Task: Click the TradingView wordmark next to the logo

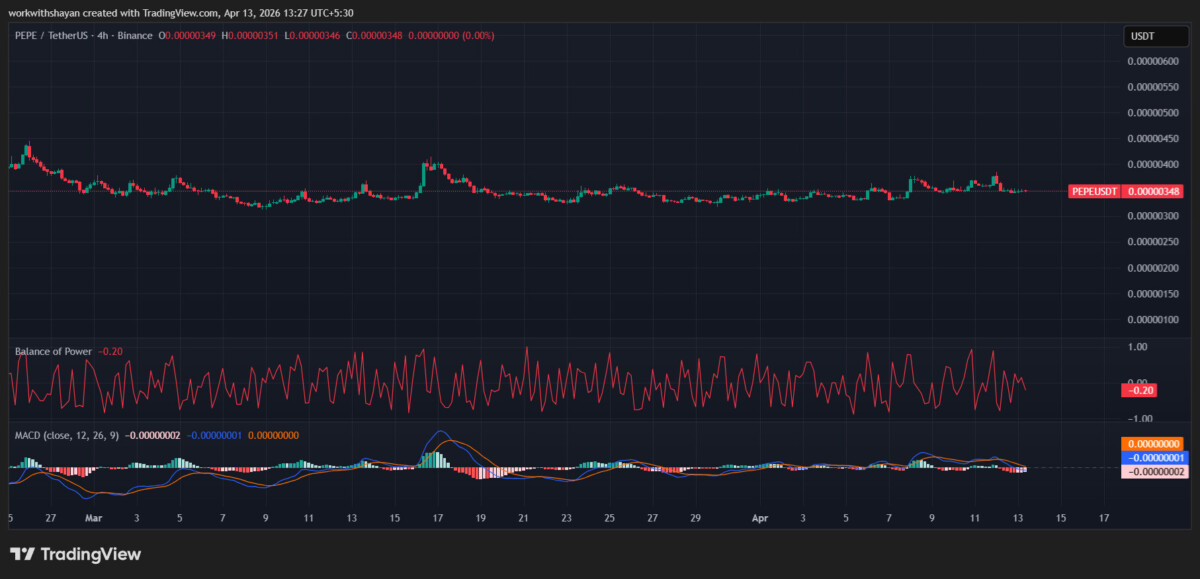Action: pyautogui.click(x=90, y=553)
